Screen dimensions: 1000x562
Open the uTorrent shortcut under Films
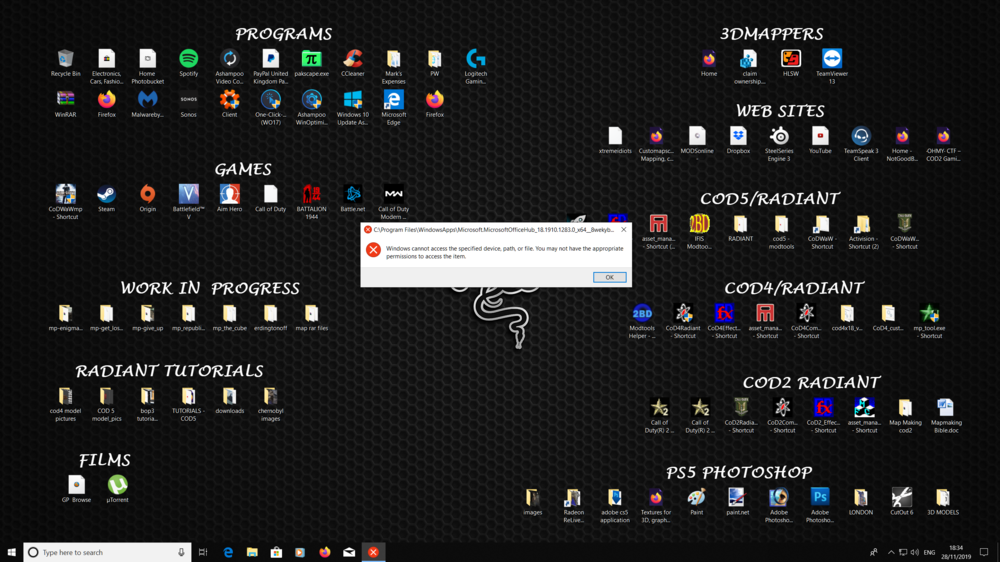point(117,485)
